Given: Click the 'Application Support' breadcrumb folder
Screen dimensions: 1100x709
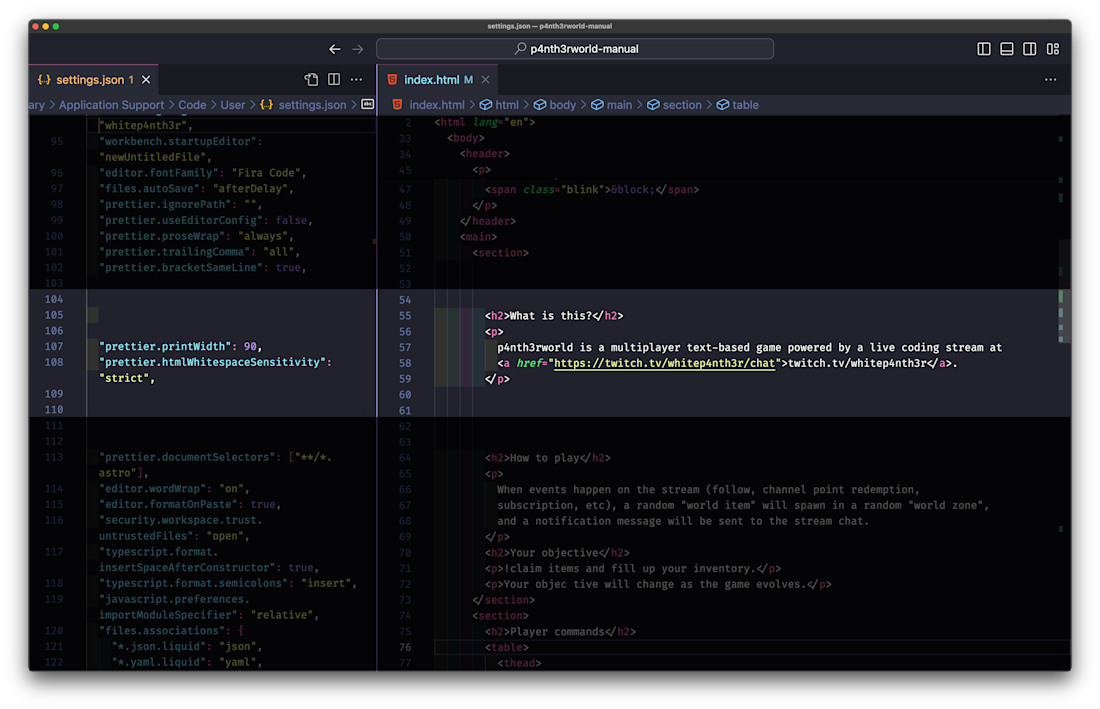Looking at the screenshot, I should [x=111, y=105].
